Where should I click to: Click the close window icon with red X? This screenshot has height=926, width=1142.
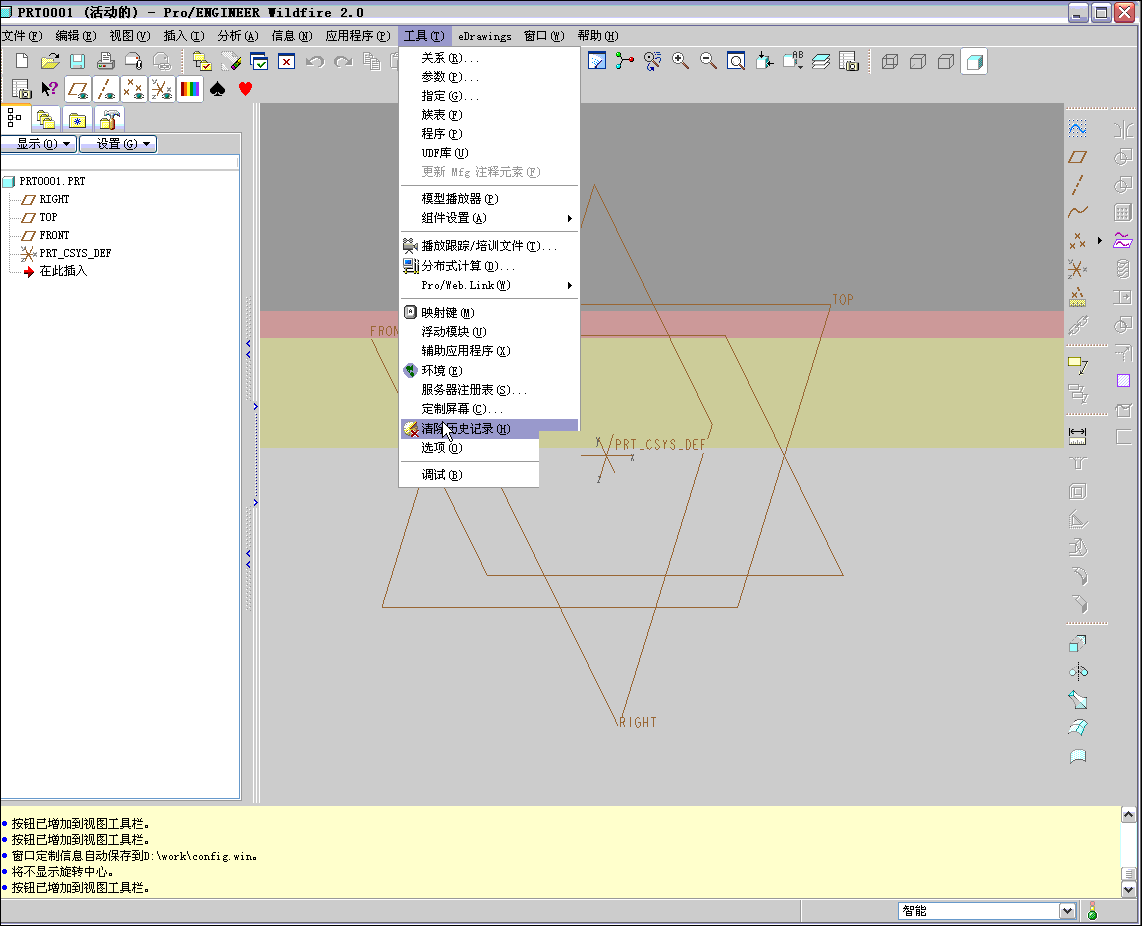tap(287, 61)
